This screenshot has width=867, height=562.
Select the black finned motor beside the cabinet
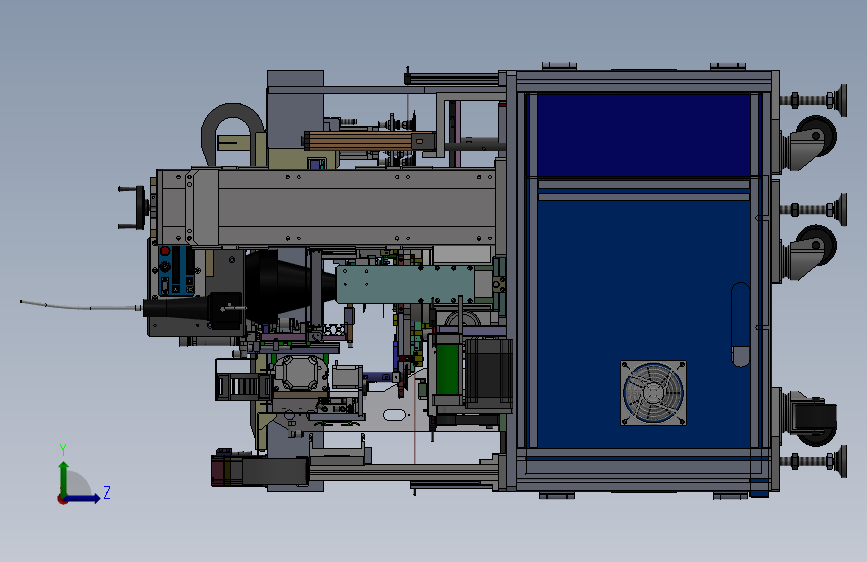[x=489, y=372]
